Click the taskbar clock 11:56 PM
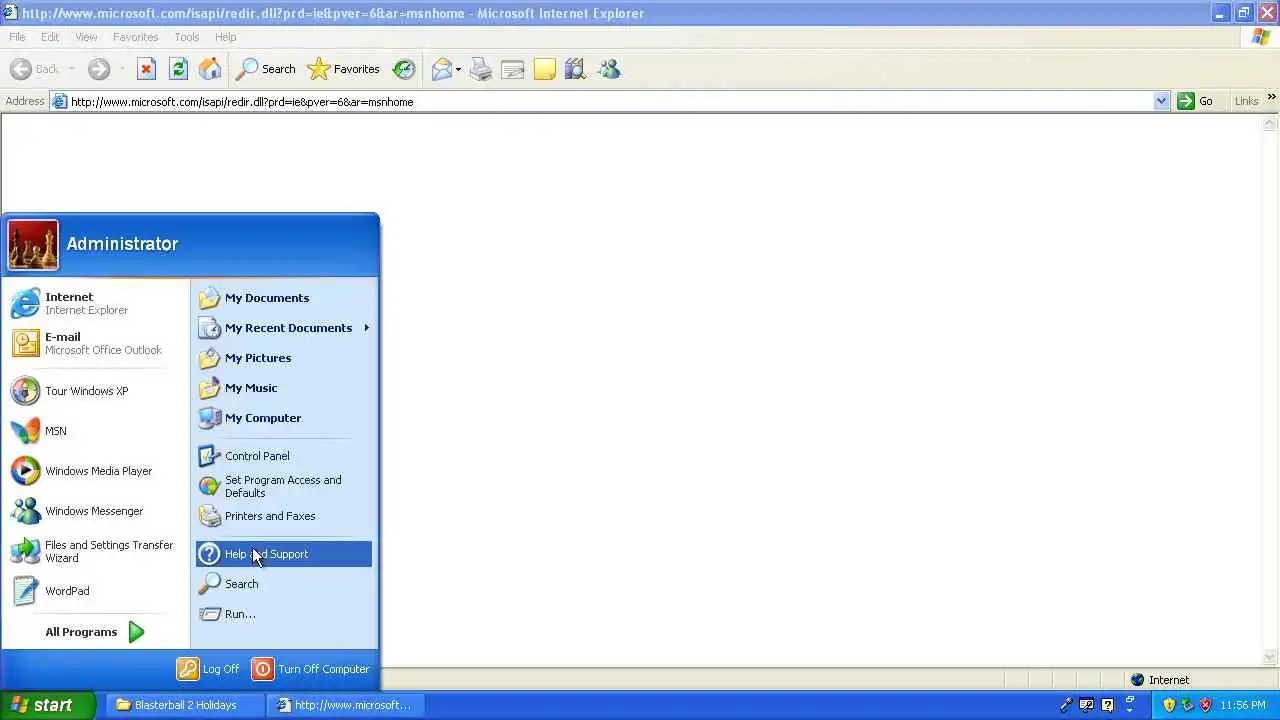This screenshot has width=1280, height=720. pyautogui.click(x=1243, y=705)
